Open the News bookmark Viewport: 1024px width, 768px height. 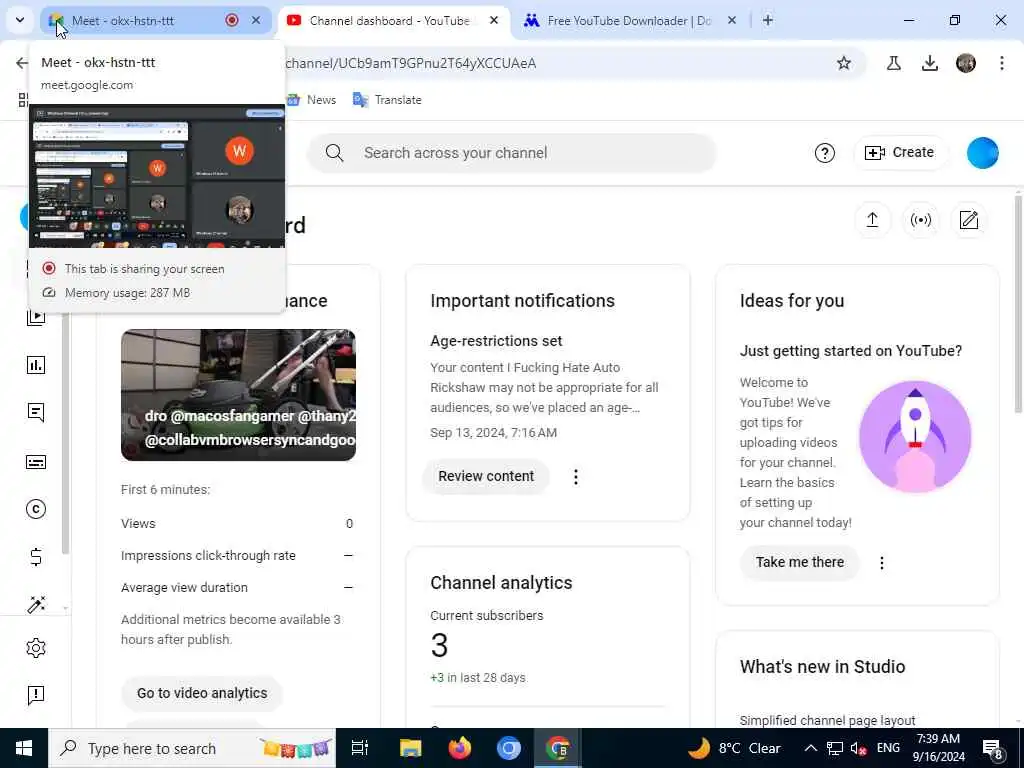312,100
